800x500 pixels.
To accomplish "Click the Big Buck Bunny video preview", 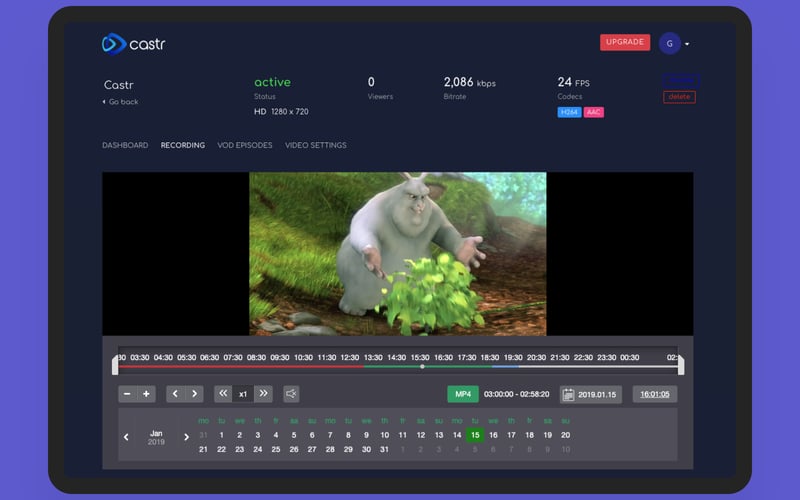I will click(397, 254).
